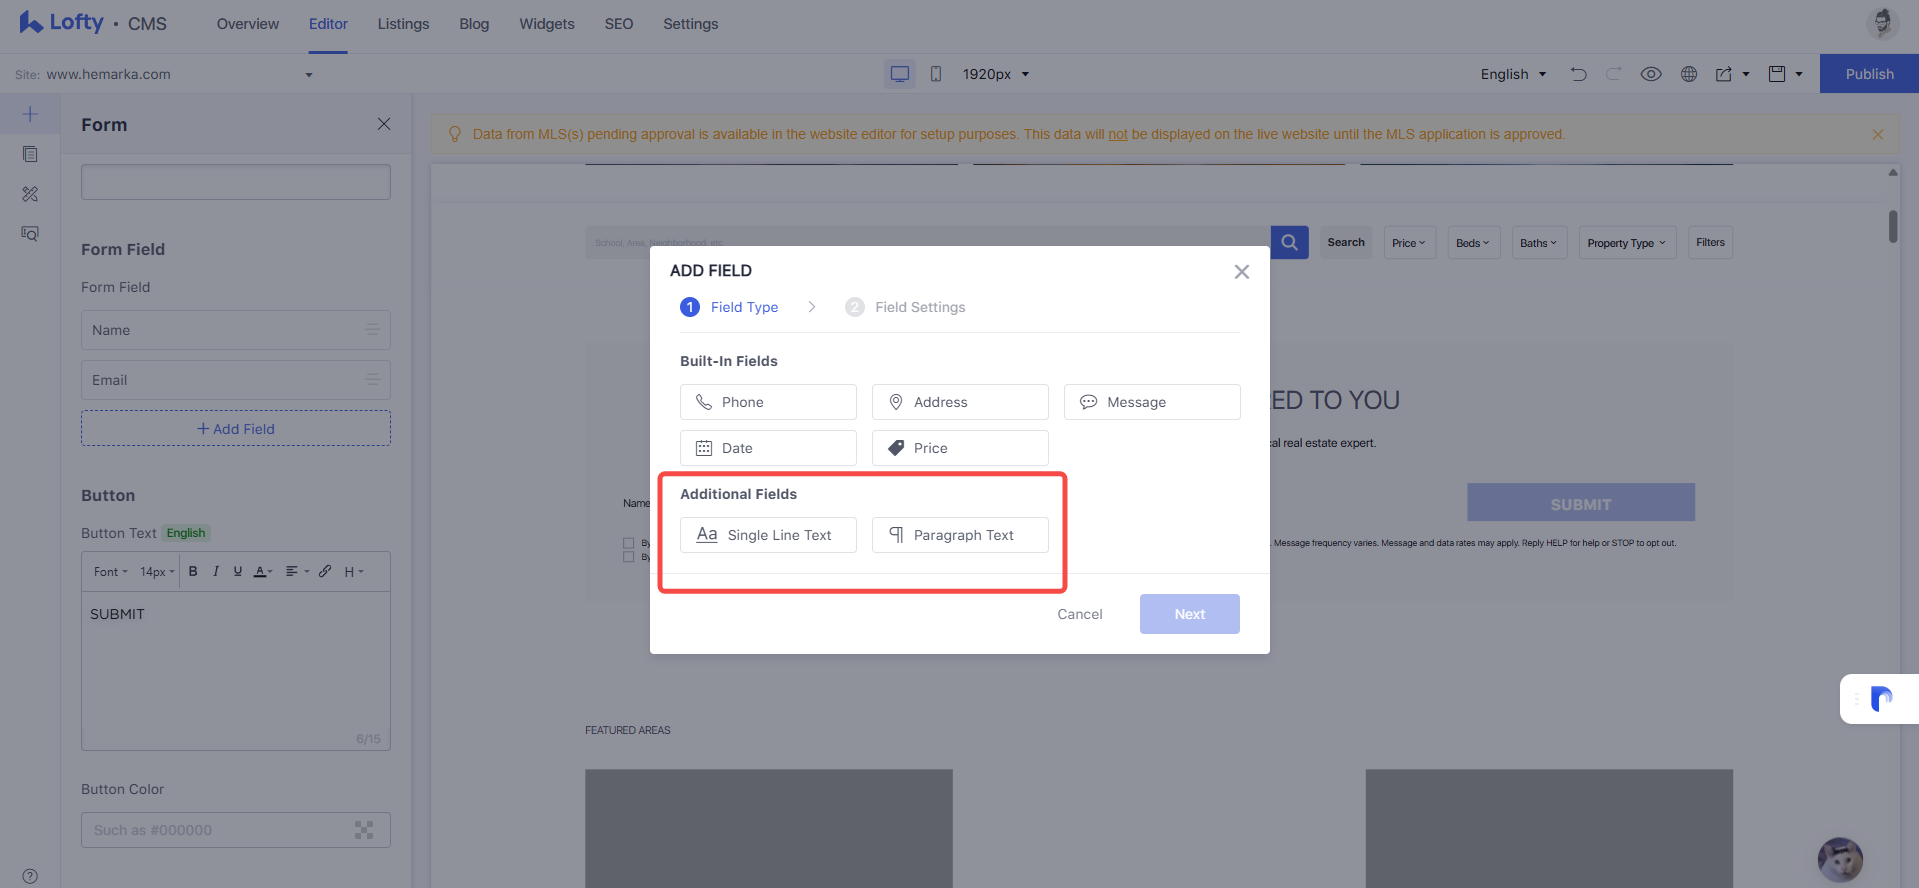Screen dimensions: 1919x888
Task: Click the Name field drag handle
Action: (372, 329)
